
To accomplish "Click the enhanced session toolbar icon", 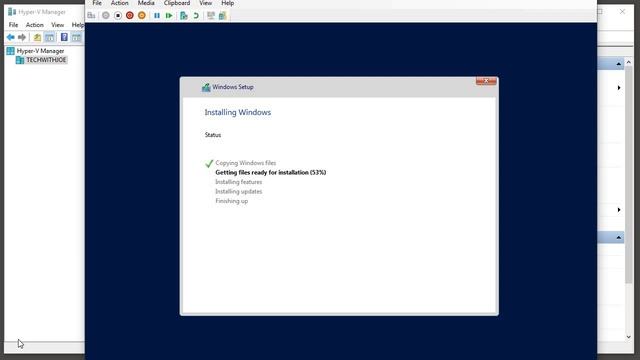I will [211, 16].
